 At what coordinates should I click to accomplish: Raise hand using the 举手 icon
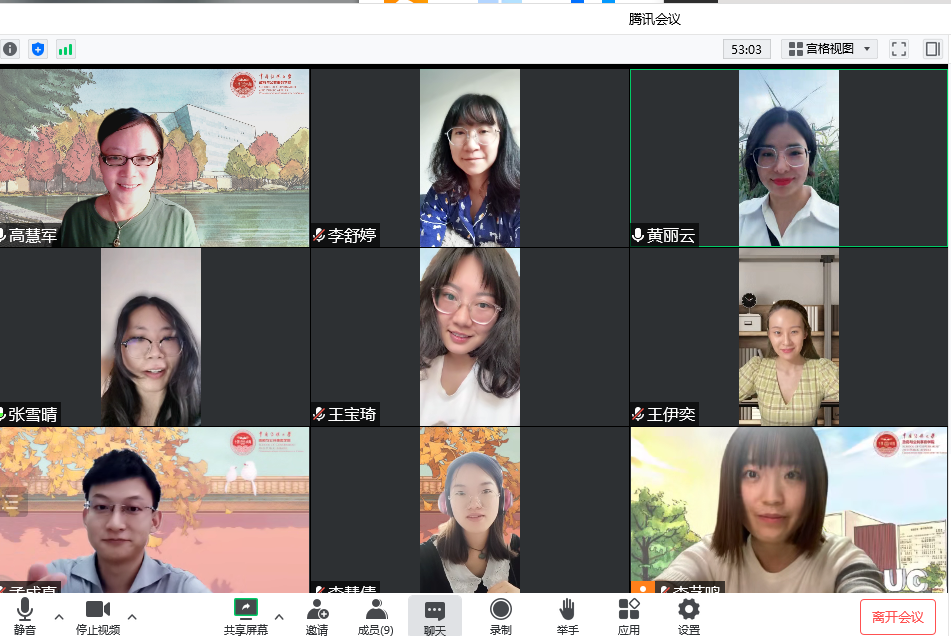pos(567,614)
